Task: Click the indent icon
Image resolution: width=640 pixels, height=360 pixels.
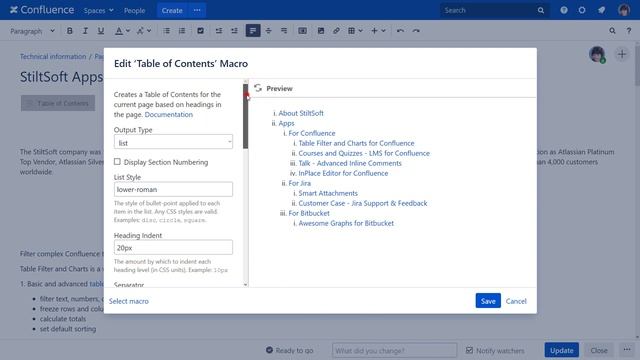Action: click(x=234, y=31)
